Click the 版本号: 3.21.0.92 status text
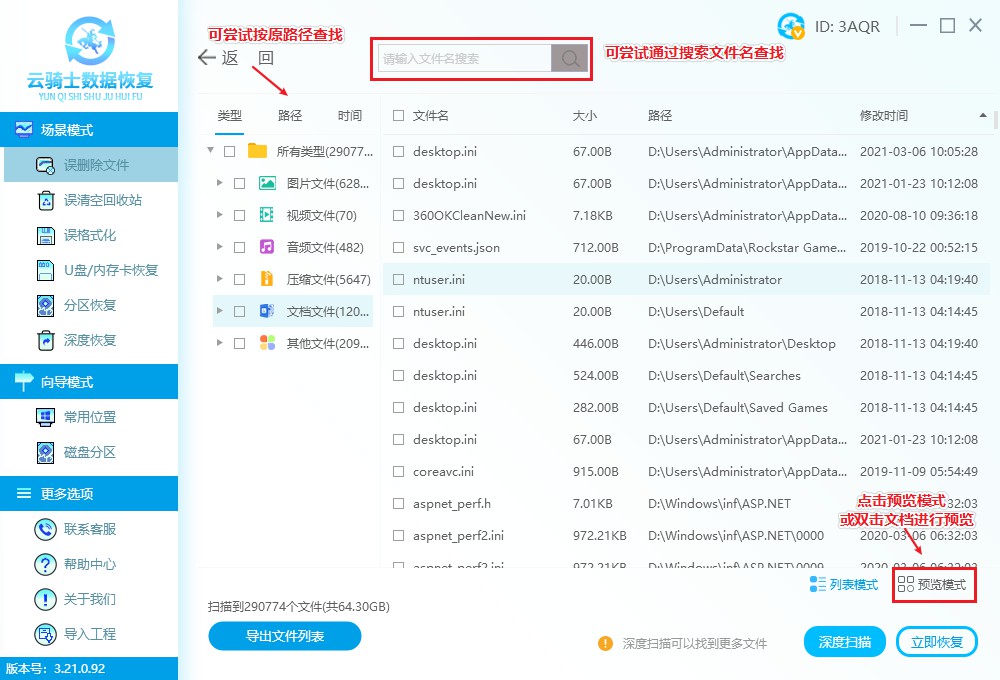Screen dimensions: 1000x680 (x=55, y=669)
